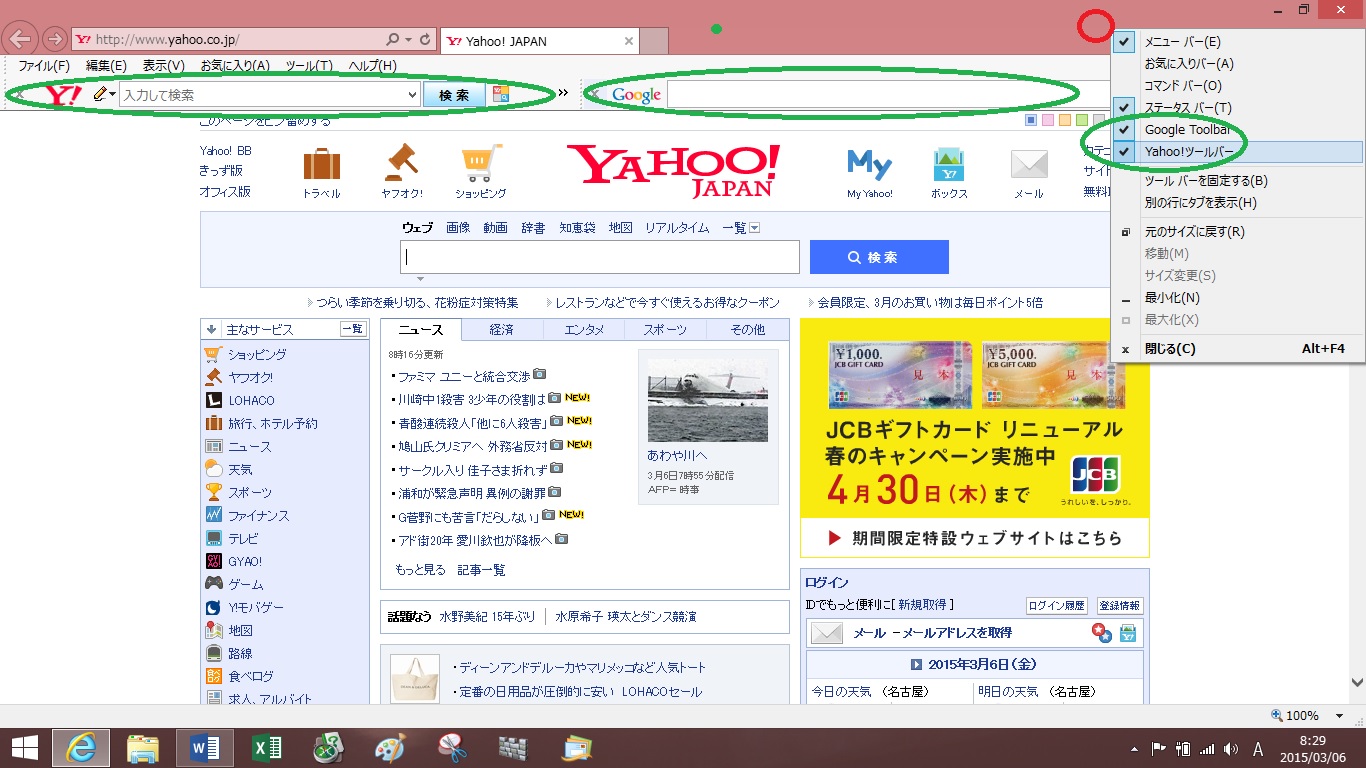Image resolution: width=1366 pixels, height=768 pixels.
Task: Click the ゲーム controller icon in sidebar
Action: click(x=213, y=584)
